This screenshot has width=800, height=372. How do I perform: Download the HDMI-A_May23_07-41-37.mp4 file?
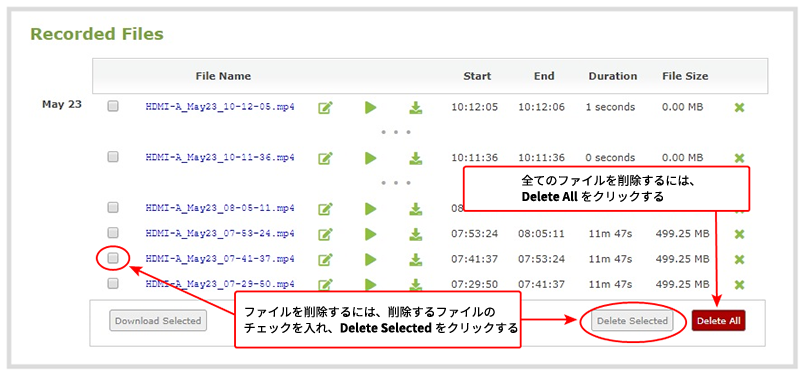tap(416, 259)
